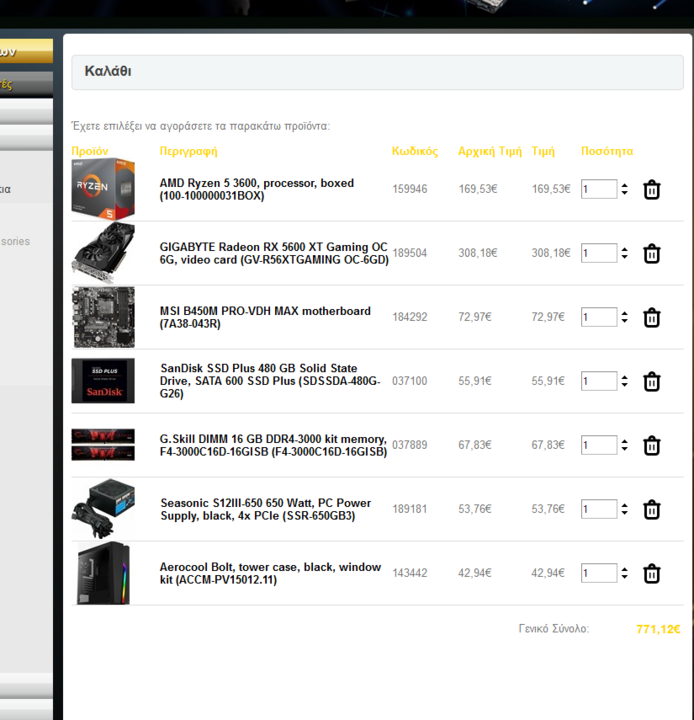Click the total amount 771,12€

tap(658, 629)
